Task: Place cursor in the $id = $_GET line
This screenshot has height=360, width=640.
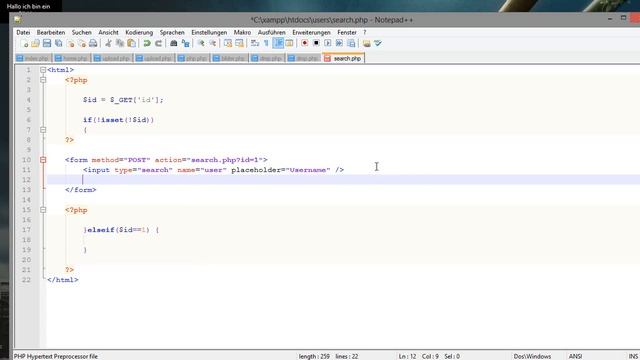Action: [x=123, y=100]
